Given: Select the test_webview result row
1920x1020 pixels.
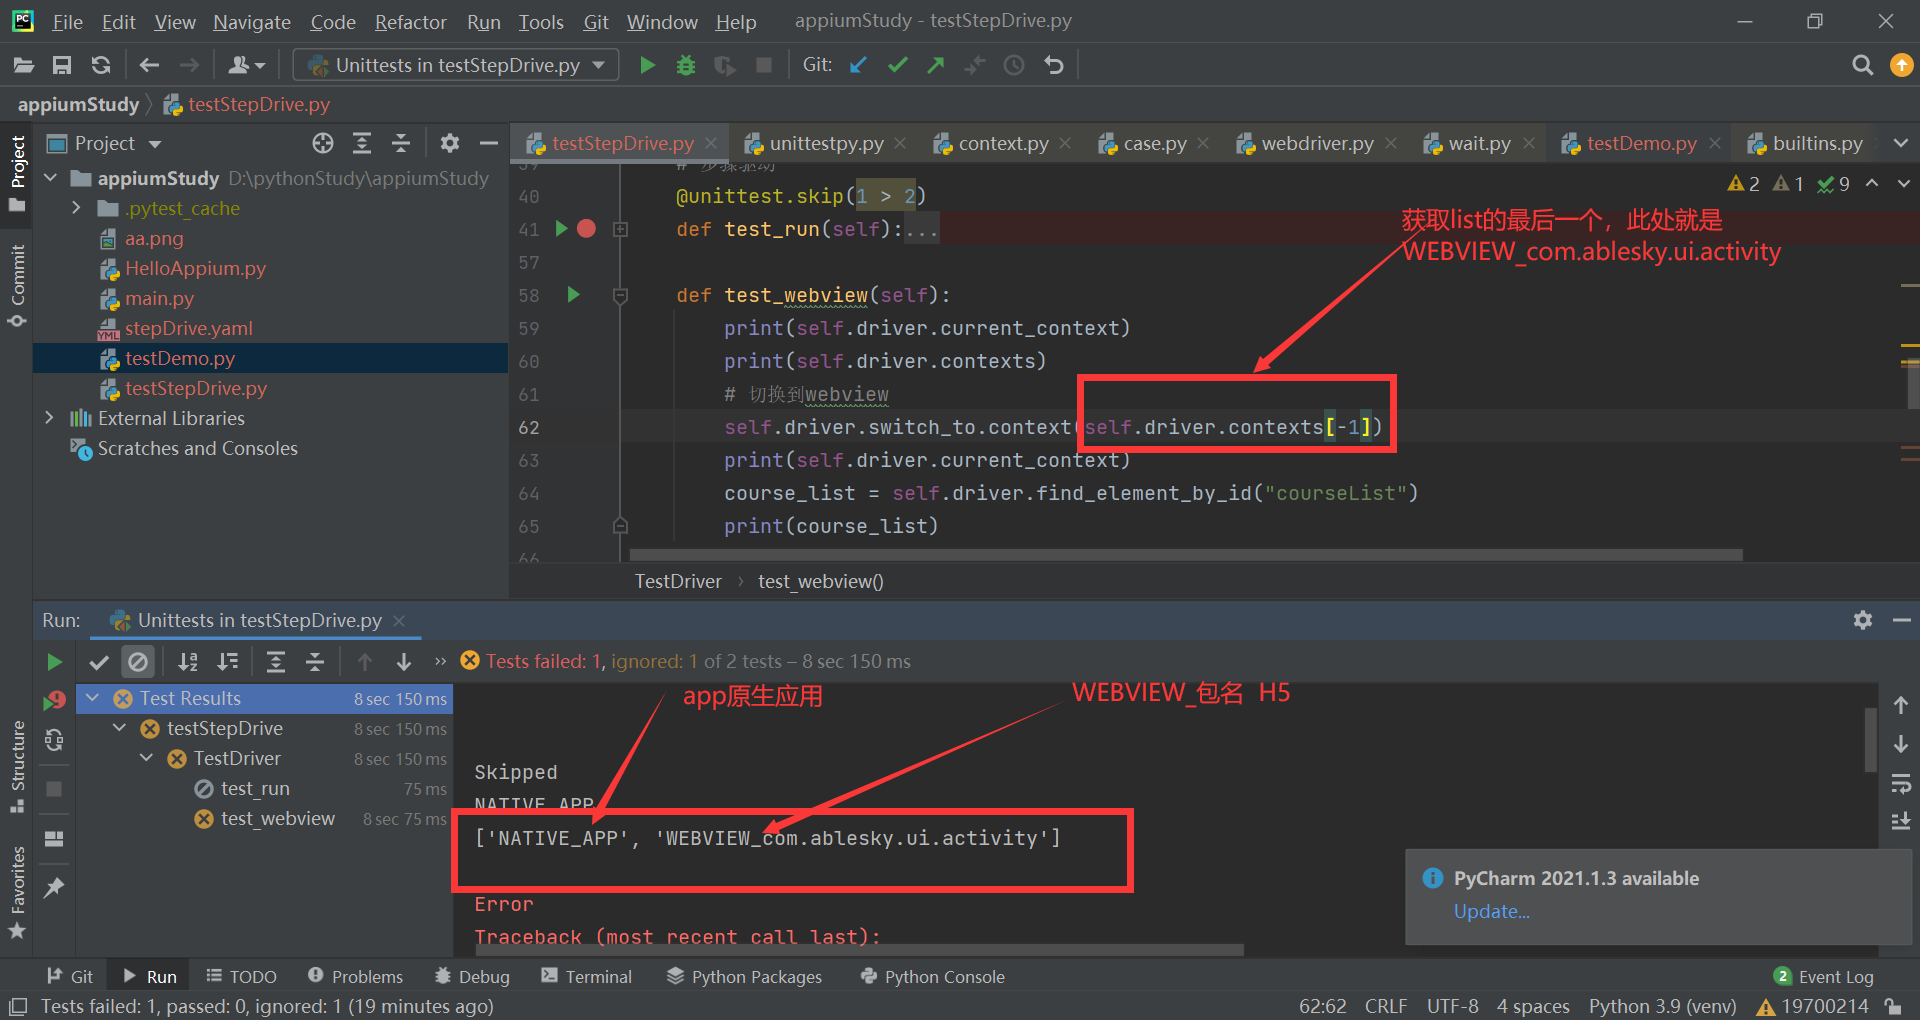Looking at the screenshot, I should (265, 818).
